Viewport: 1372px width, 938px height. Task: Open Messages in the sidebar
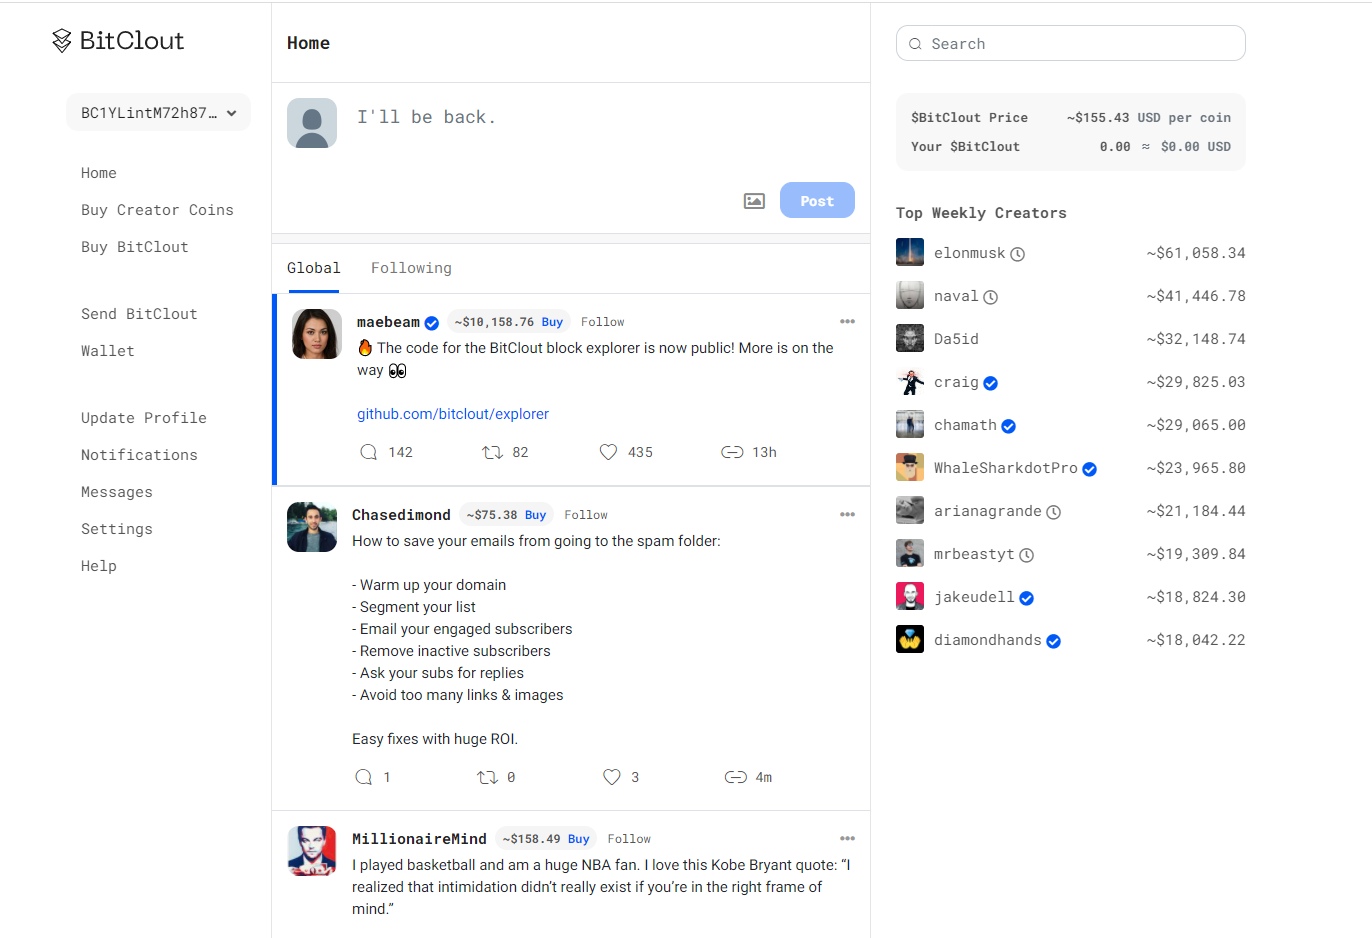pyautogui.click(x=117, y=492)
